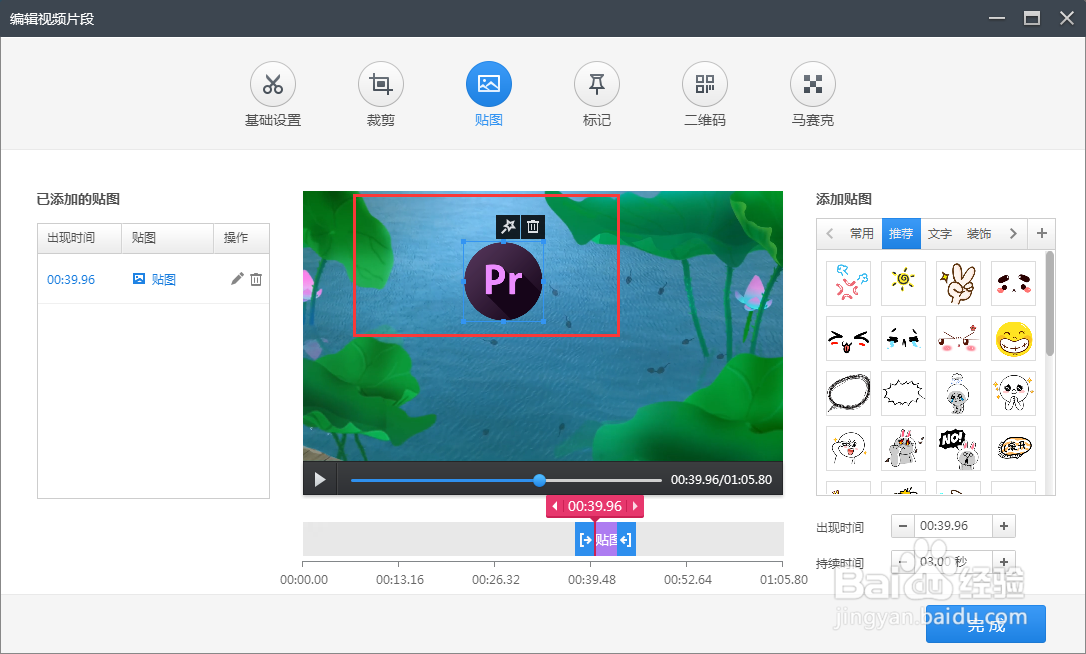Click the 00:39.96/01:05.80 playback time text

tap(721, 479)
